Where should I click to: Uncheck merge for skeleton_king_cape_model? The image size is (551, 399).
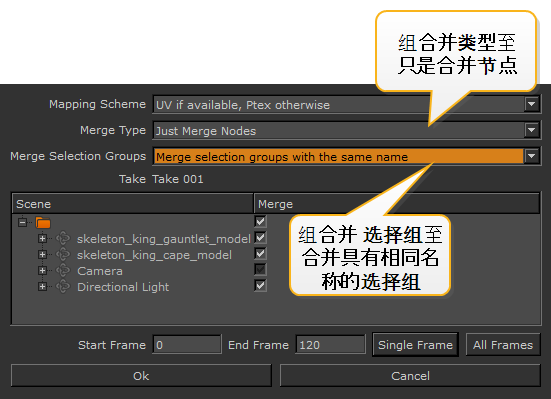pyautogui.click(x=260, y=253)
